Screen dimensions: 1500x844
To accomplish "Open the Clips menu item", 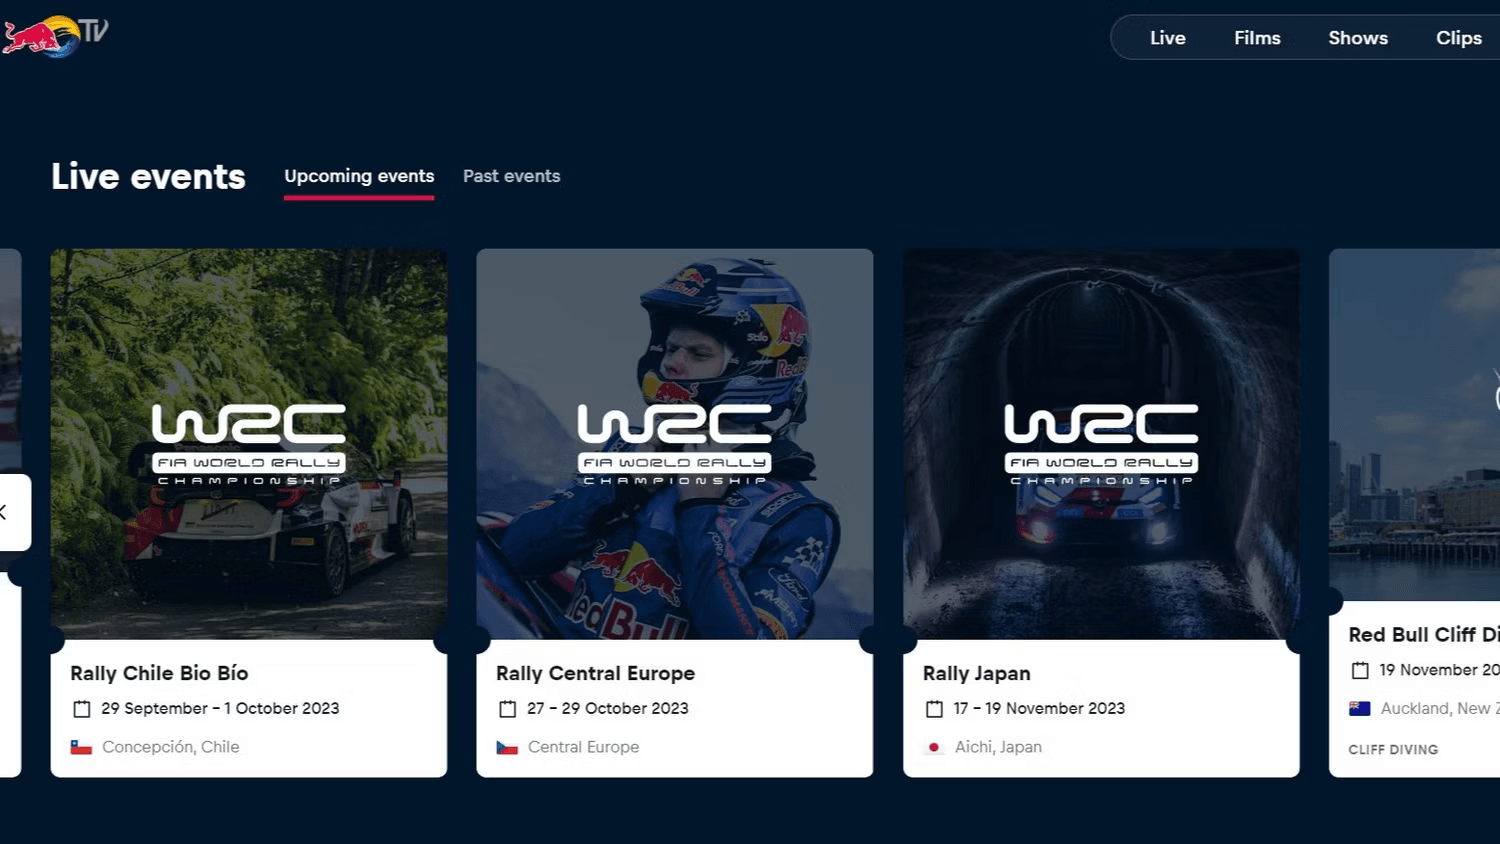I will [1458, 38].
